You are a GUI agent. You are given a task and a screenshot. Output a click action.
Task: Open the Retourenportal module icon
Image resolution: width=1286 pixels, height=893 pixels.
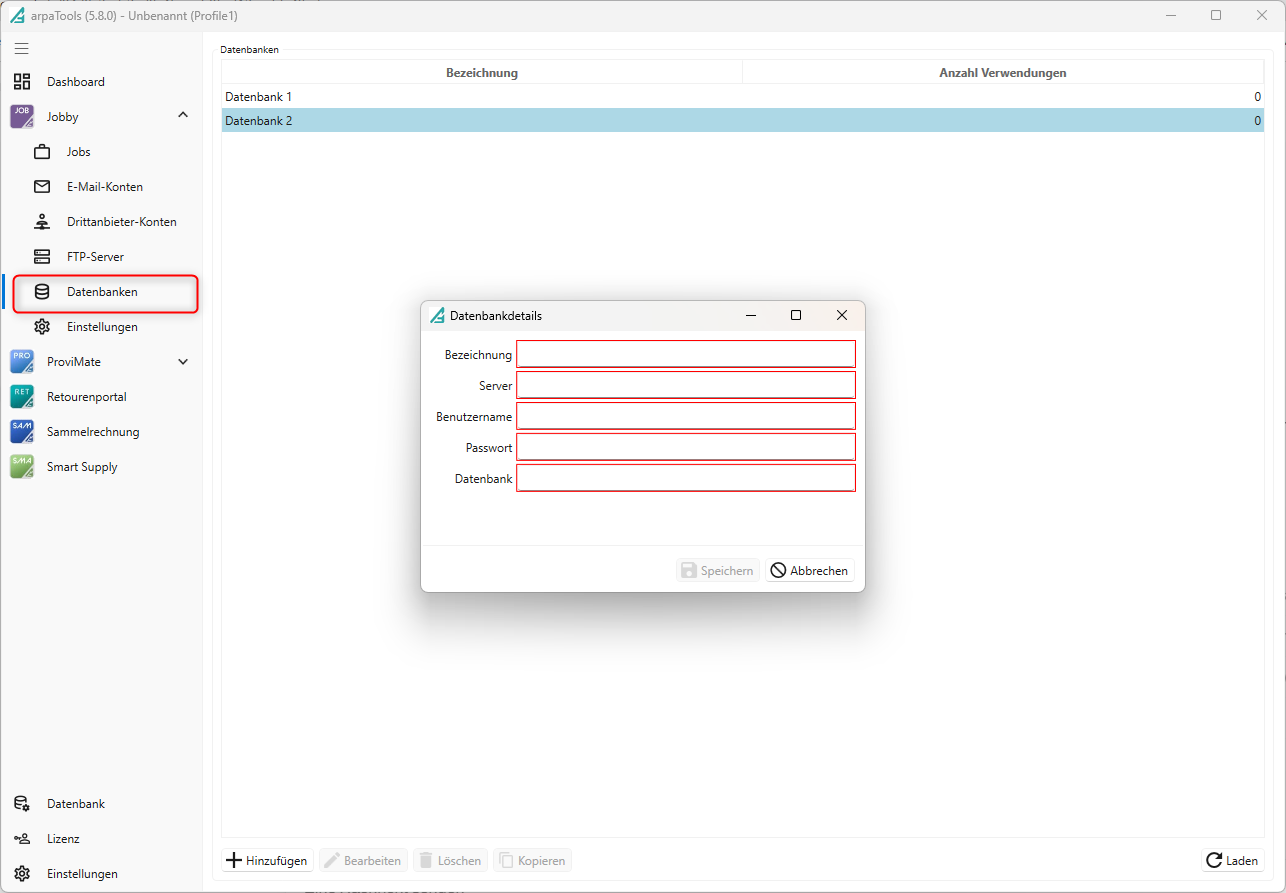tap(22, 397)
